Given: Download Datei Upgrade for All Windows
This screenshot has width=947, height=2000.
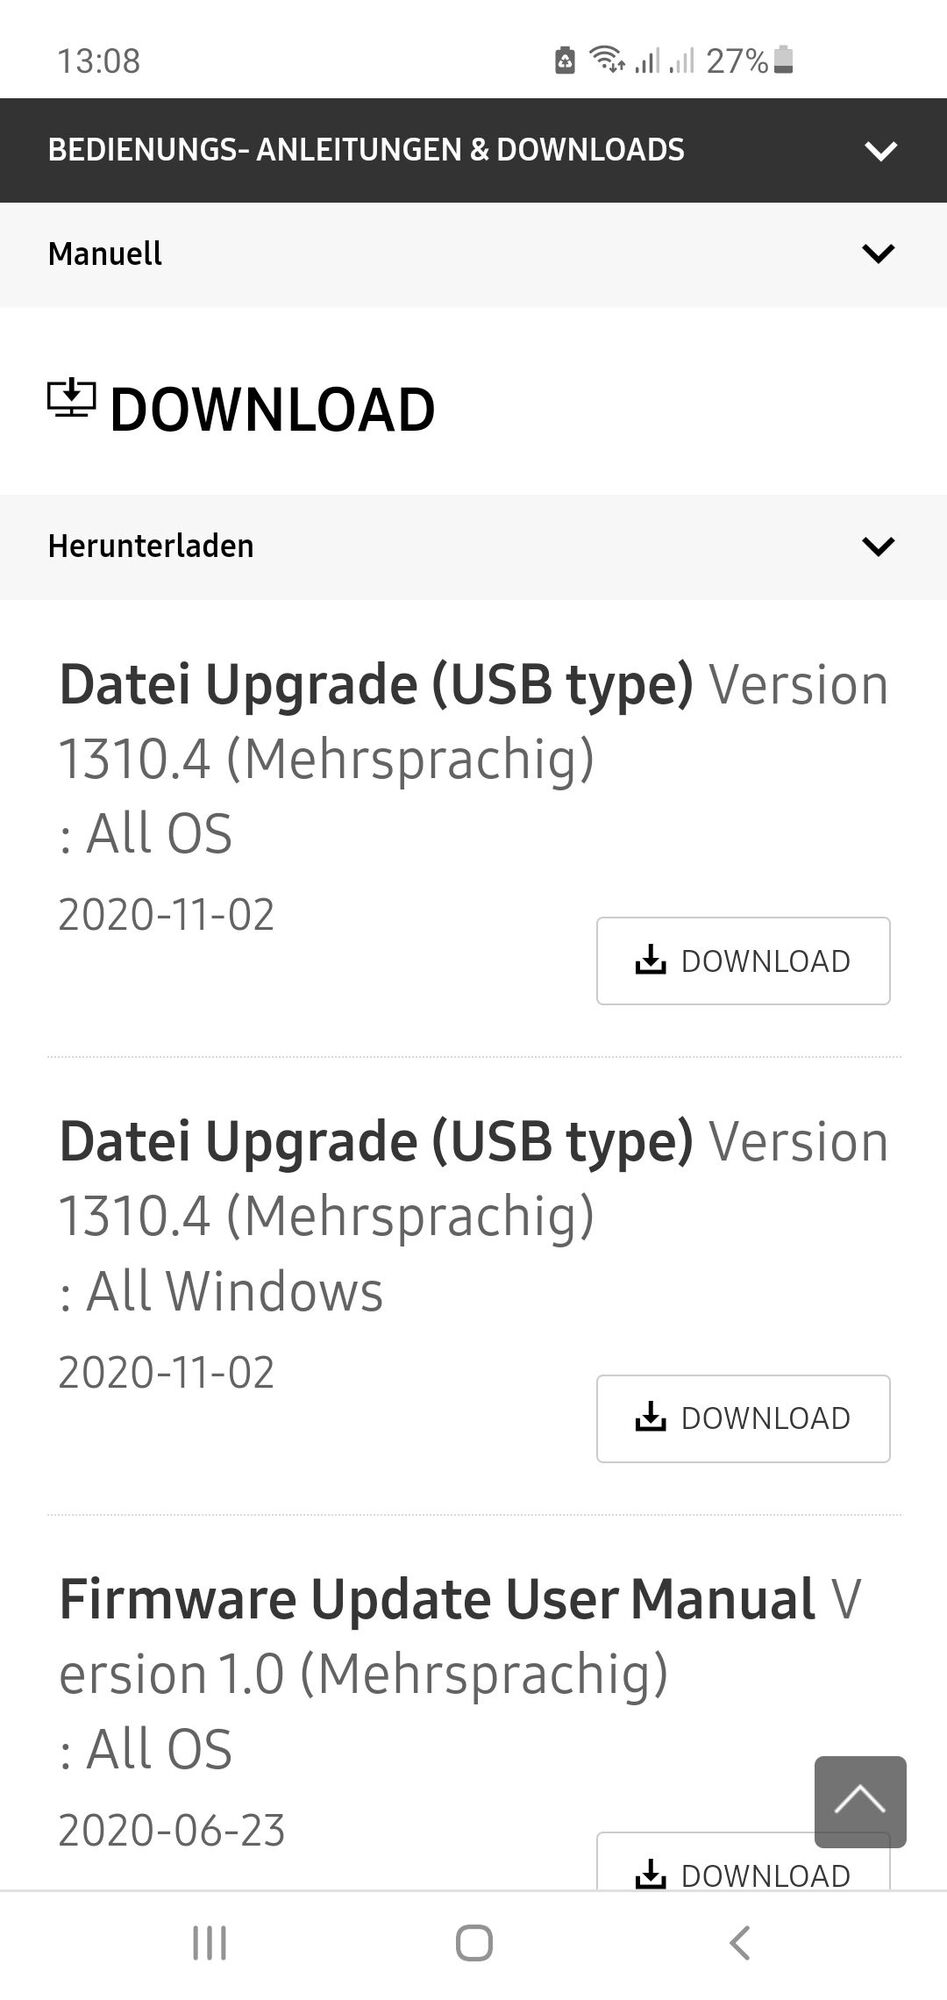Looking at the screenshot, I should coord(743,1418).
